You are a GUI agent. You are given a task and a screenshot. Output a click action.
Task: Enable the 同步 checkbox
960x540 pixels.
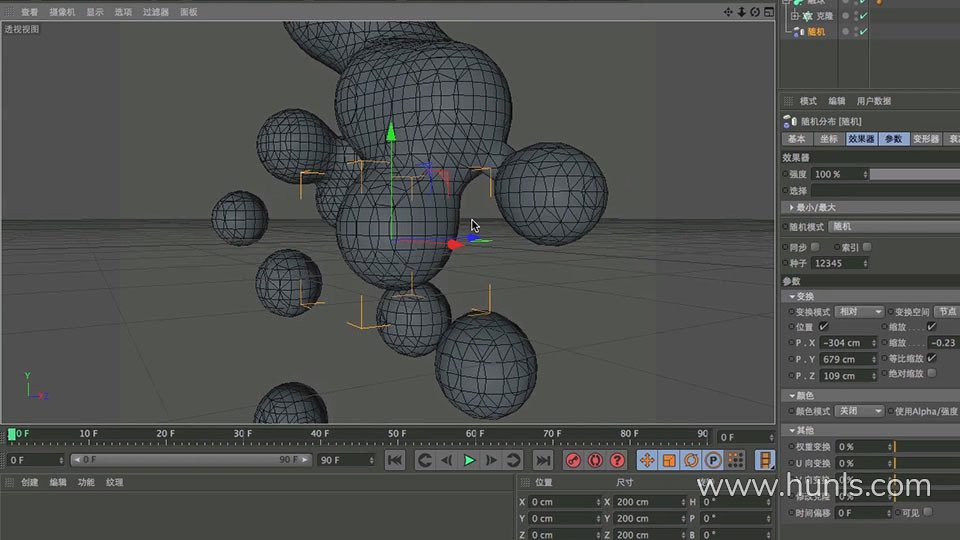click(815, 247)
